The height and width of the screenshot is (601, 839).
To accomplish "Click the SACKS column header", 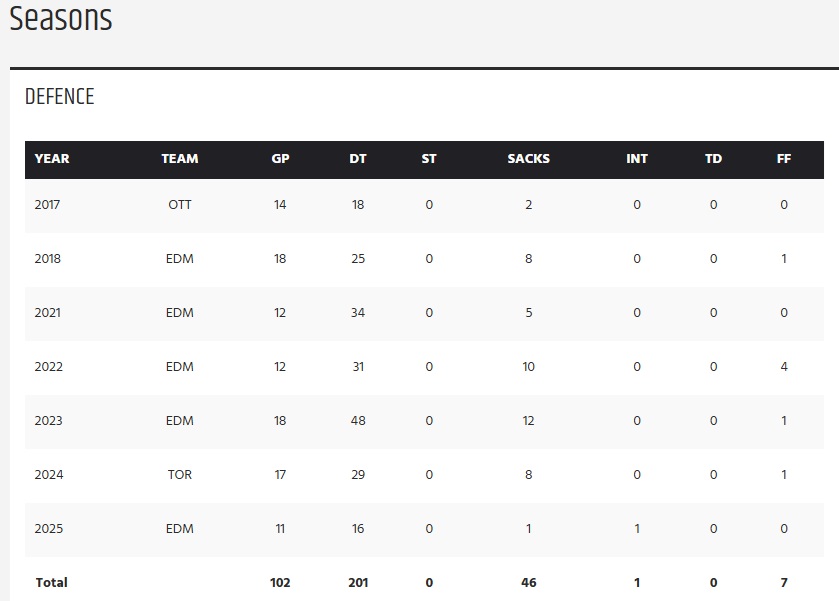I will 528,158.
